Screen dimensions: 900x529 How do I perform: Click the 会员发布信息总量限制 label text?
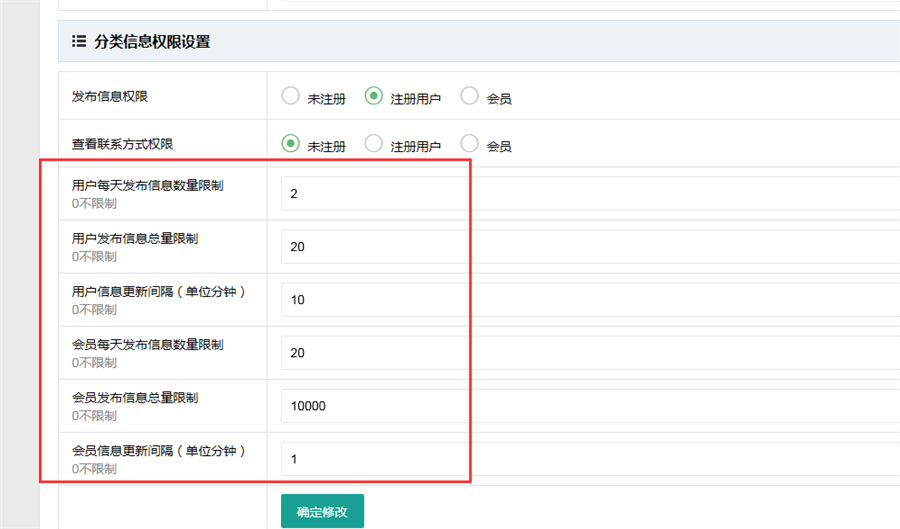[135, 397]
